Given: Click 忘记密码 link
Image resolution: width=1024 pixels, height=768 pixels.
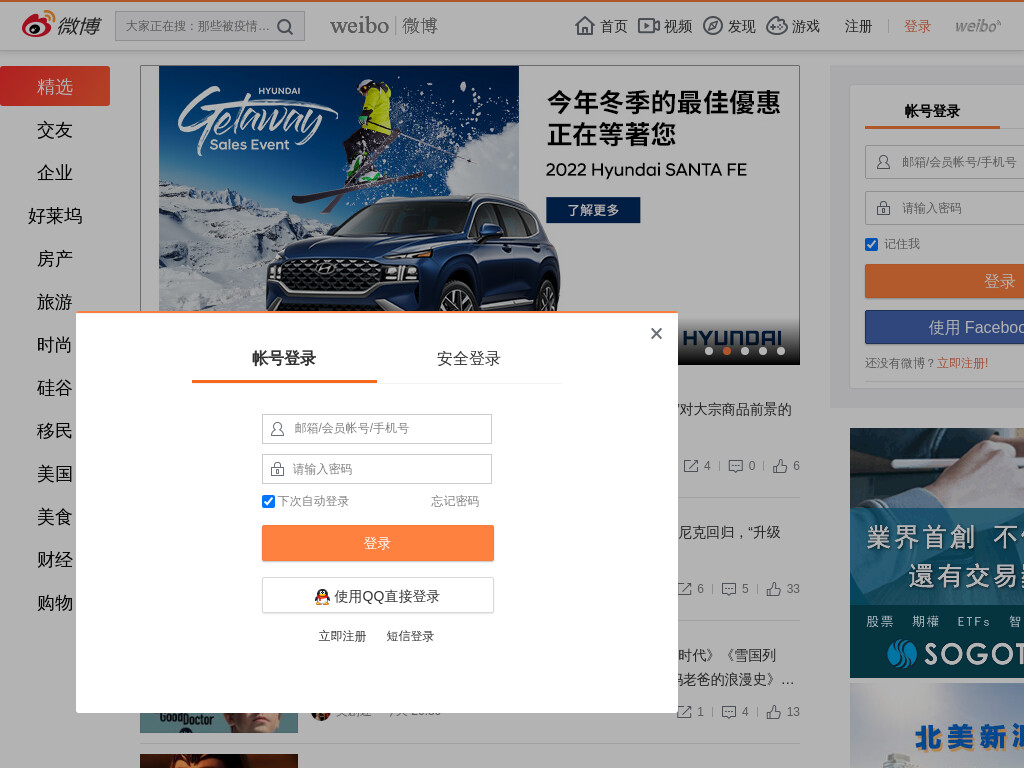Looking at the screenshot, I should point(455,502).
